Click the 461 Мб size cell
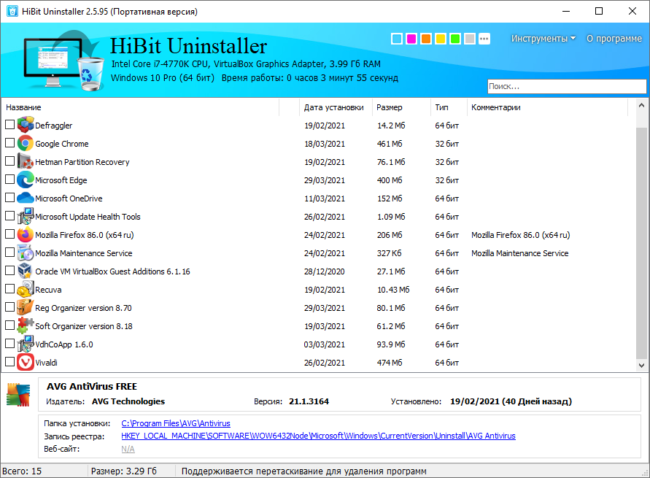This screenshot has height=478, width=650. (x=389, y=143)
